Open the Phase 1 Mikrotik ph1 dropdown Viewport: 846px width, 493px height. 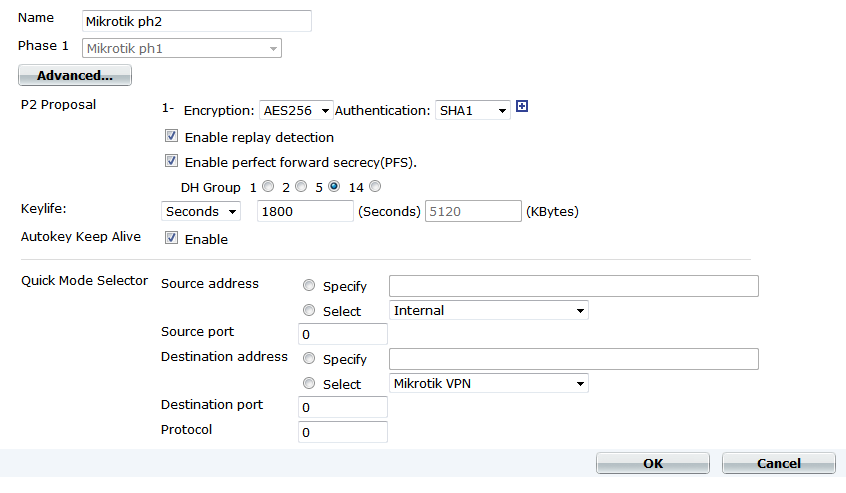(182, 49)
